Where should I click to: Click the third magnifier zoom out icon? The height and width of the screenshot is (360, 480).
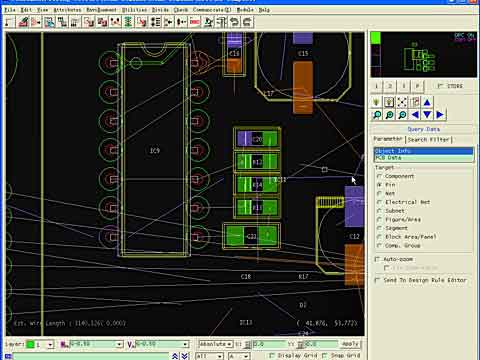[x=402, y=115]
